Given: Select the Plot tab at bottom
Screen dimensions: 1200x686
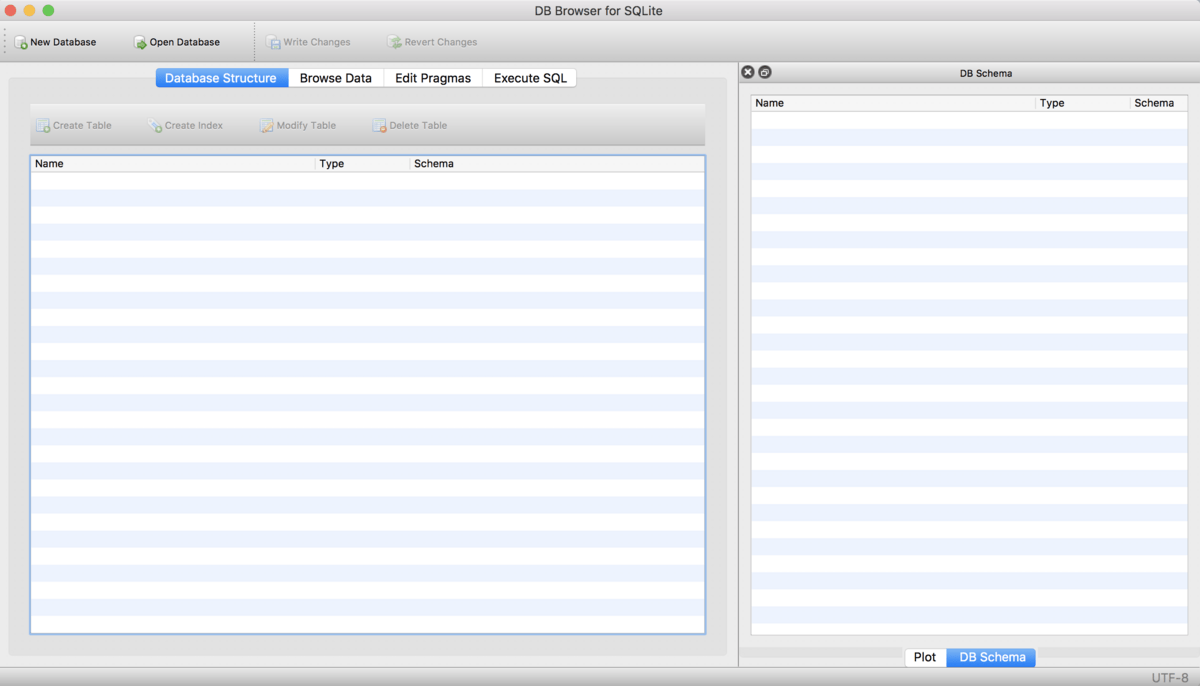Looking at the screenshot, I should (925, 657).
